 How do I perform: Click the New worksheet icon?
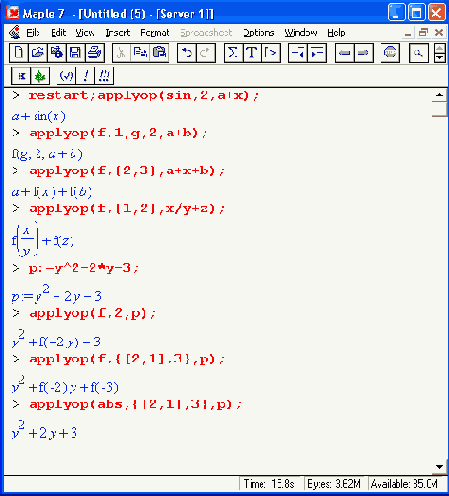click(x=19, y=53)
